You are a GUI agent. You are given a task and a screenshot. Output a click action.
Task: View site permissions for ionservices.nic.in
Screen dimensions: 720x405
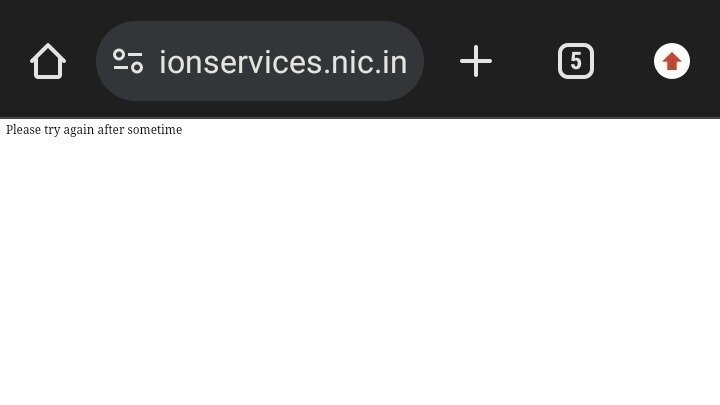[128, 62]
